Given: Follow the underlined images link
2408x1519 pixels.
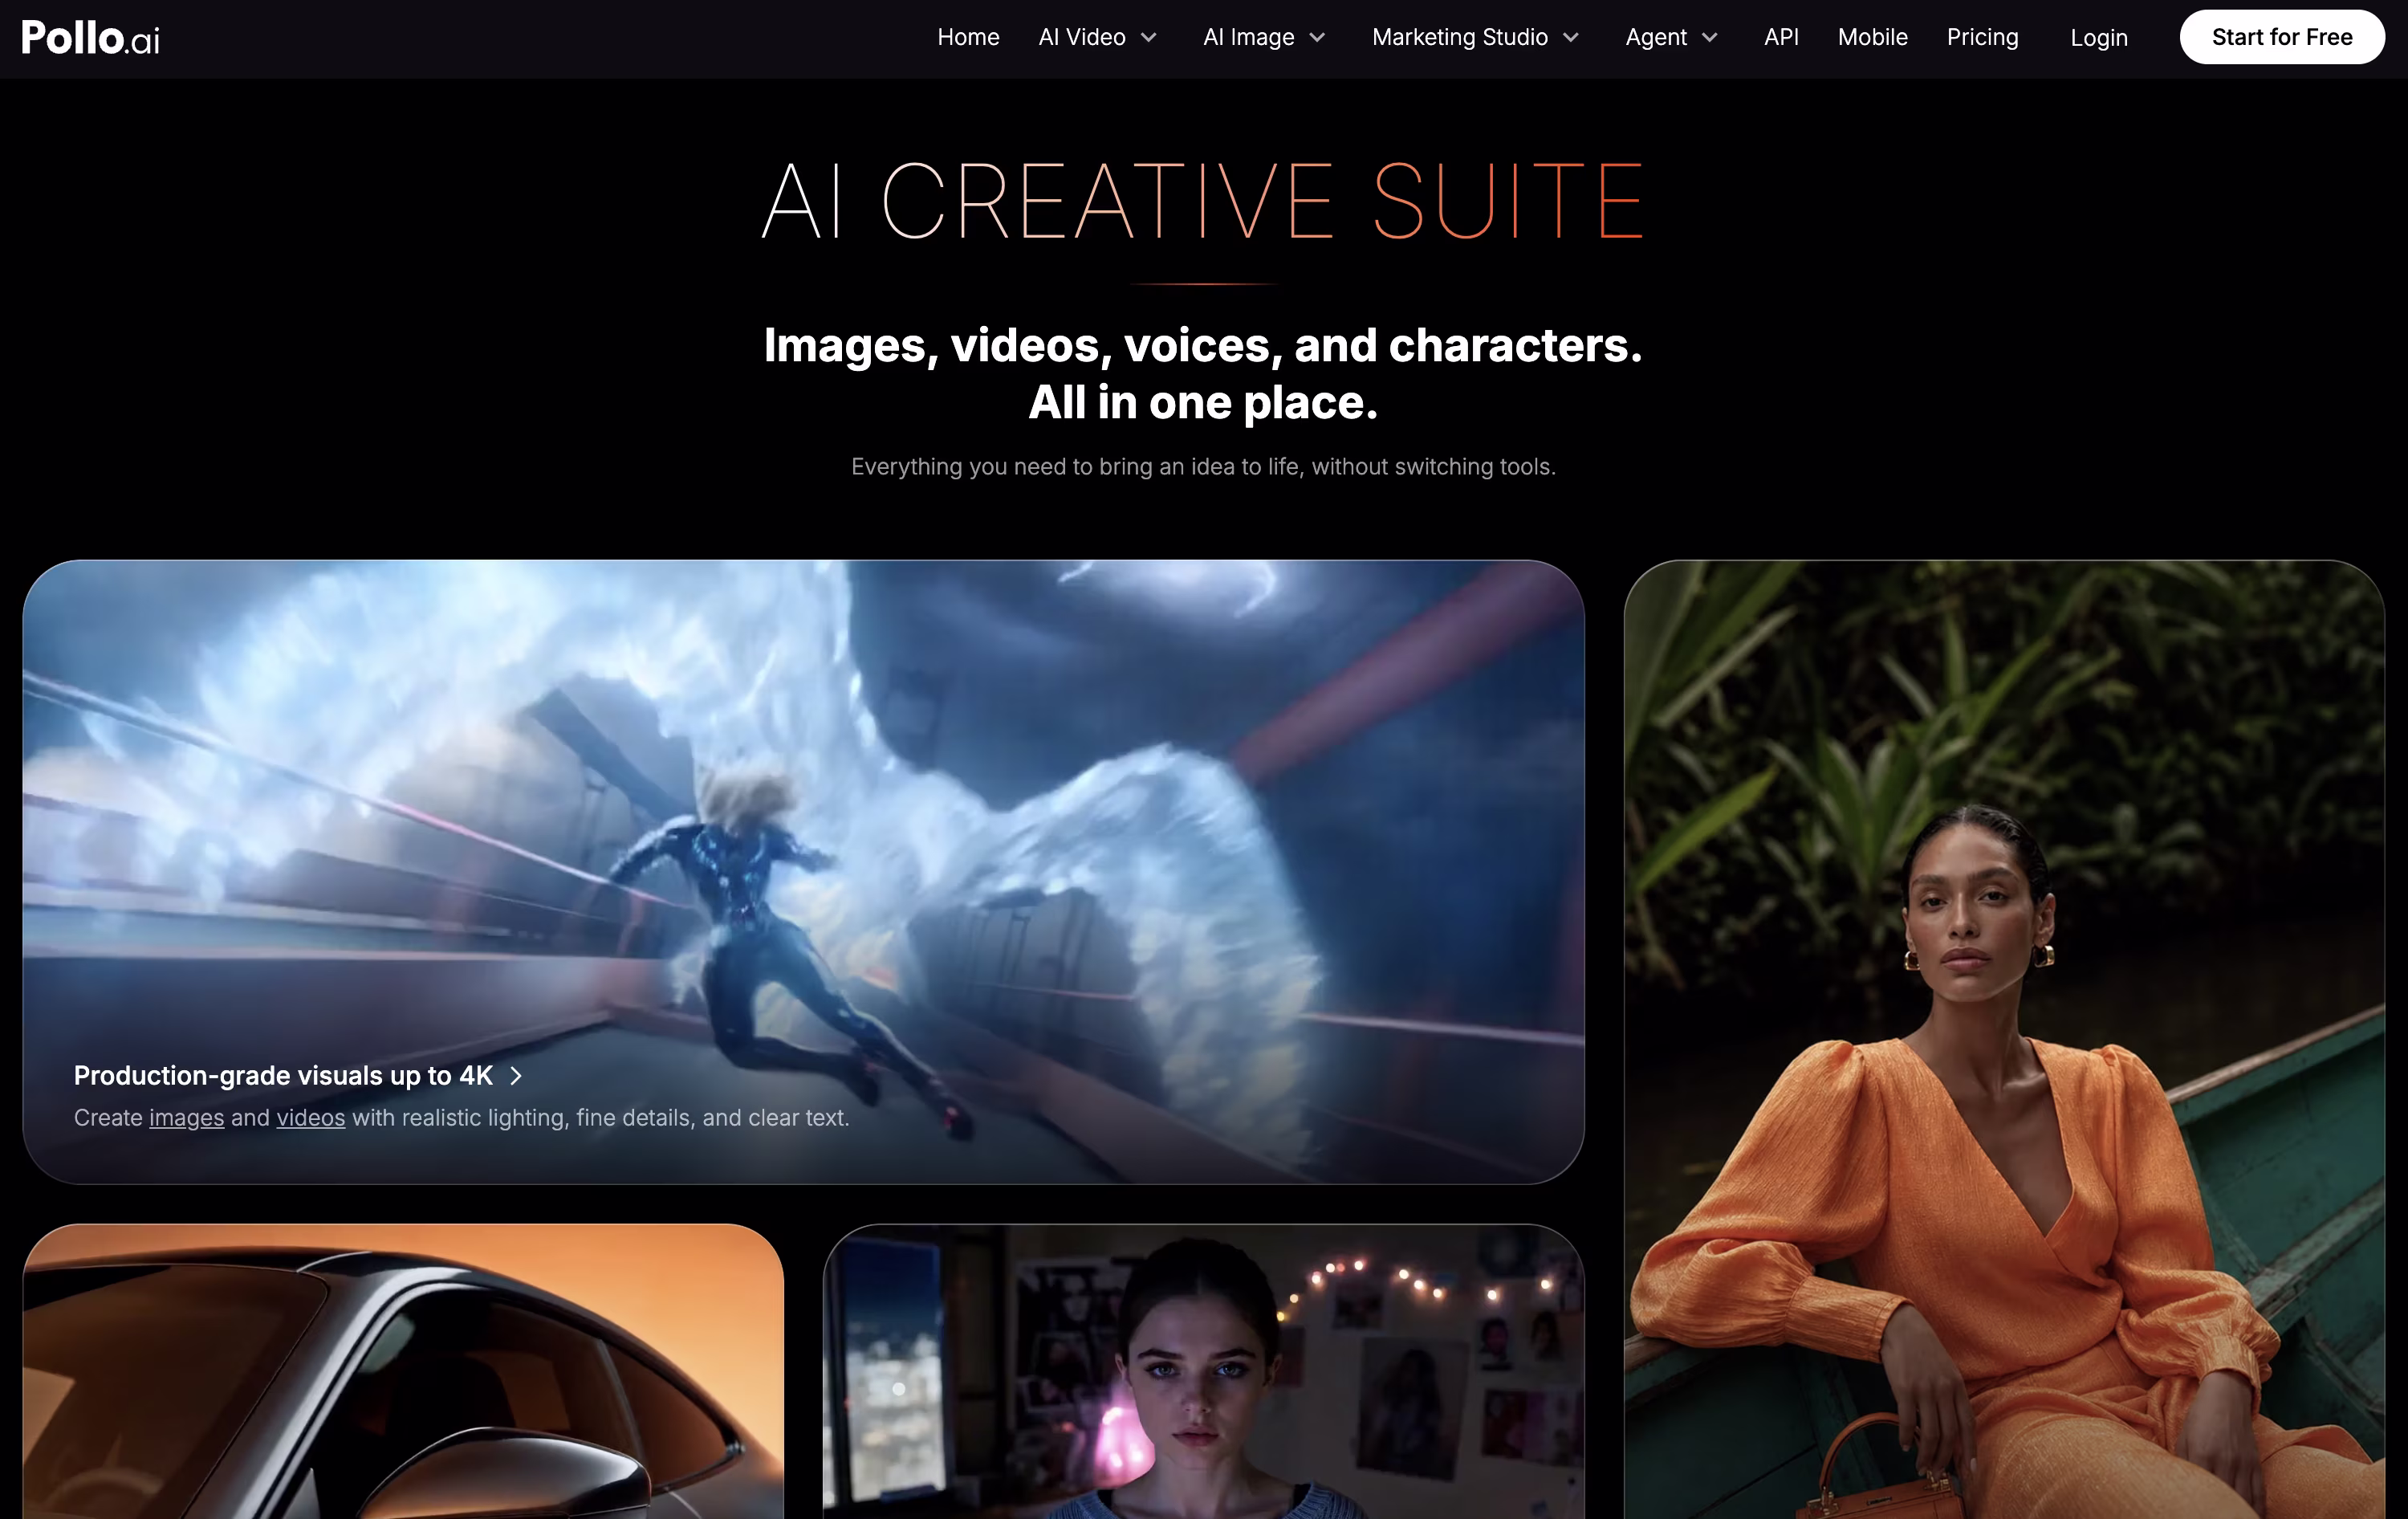Looking at the screenshot, I should point(186,1118).
